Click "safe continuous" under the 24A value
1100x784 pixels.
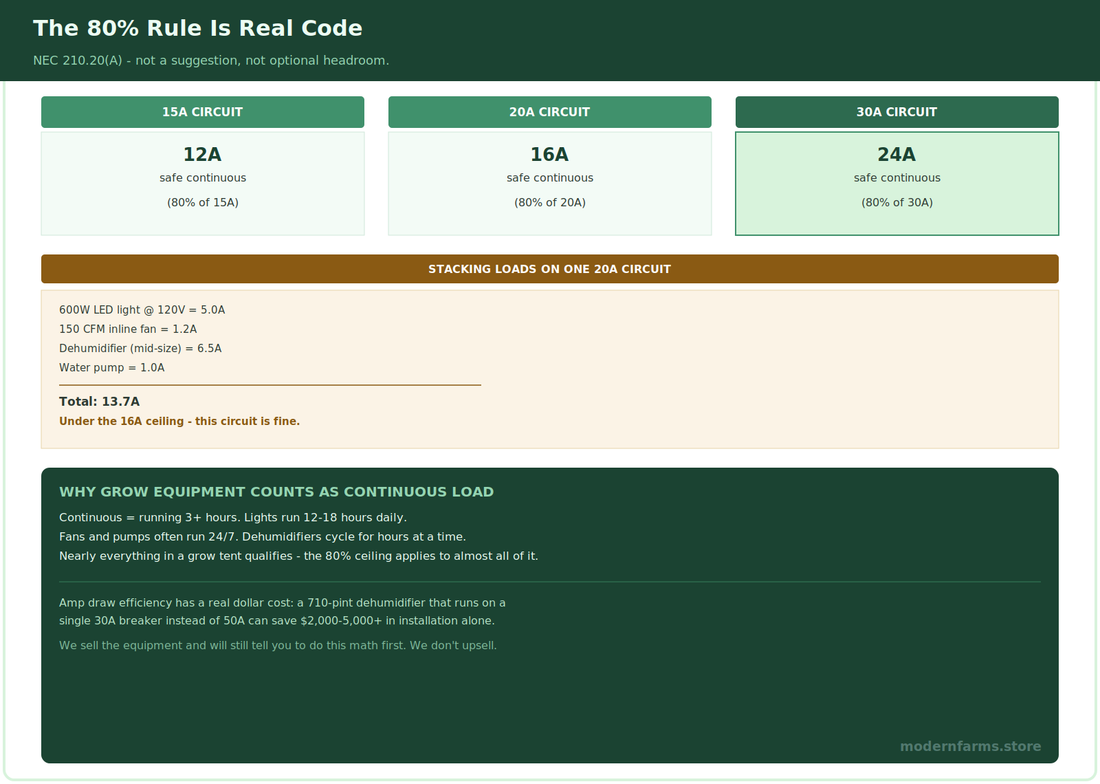click(x=897, y=178)
